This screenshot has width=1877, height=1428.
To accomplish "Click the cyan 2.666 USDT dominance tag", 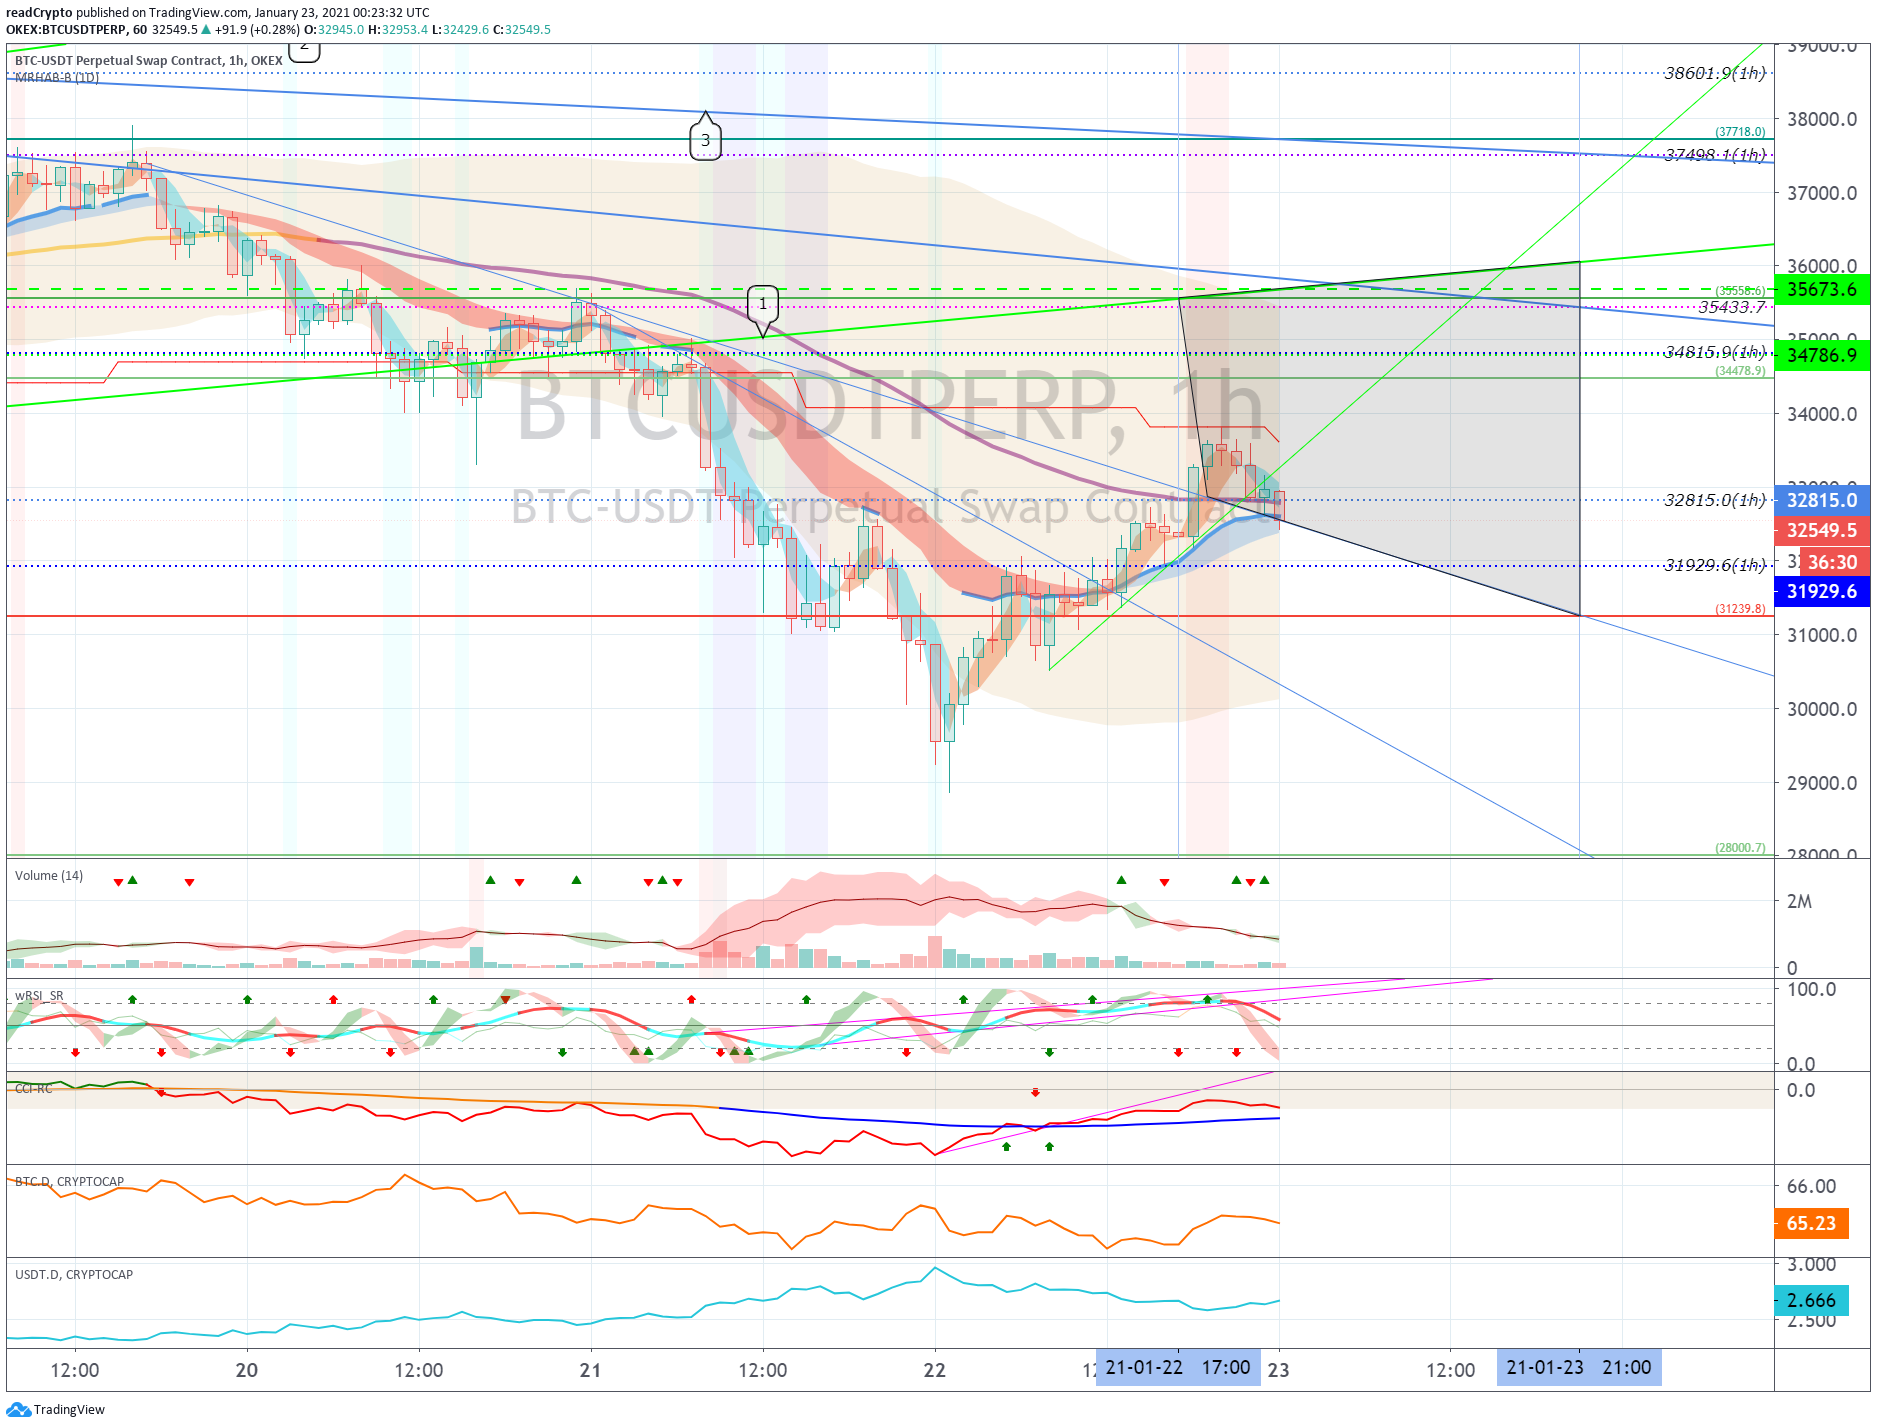I will point(1811,1300).
